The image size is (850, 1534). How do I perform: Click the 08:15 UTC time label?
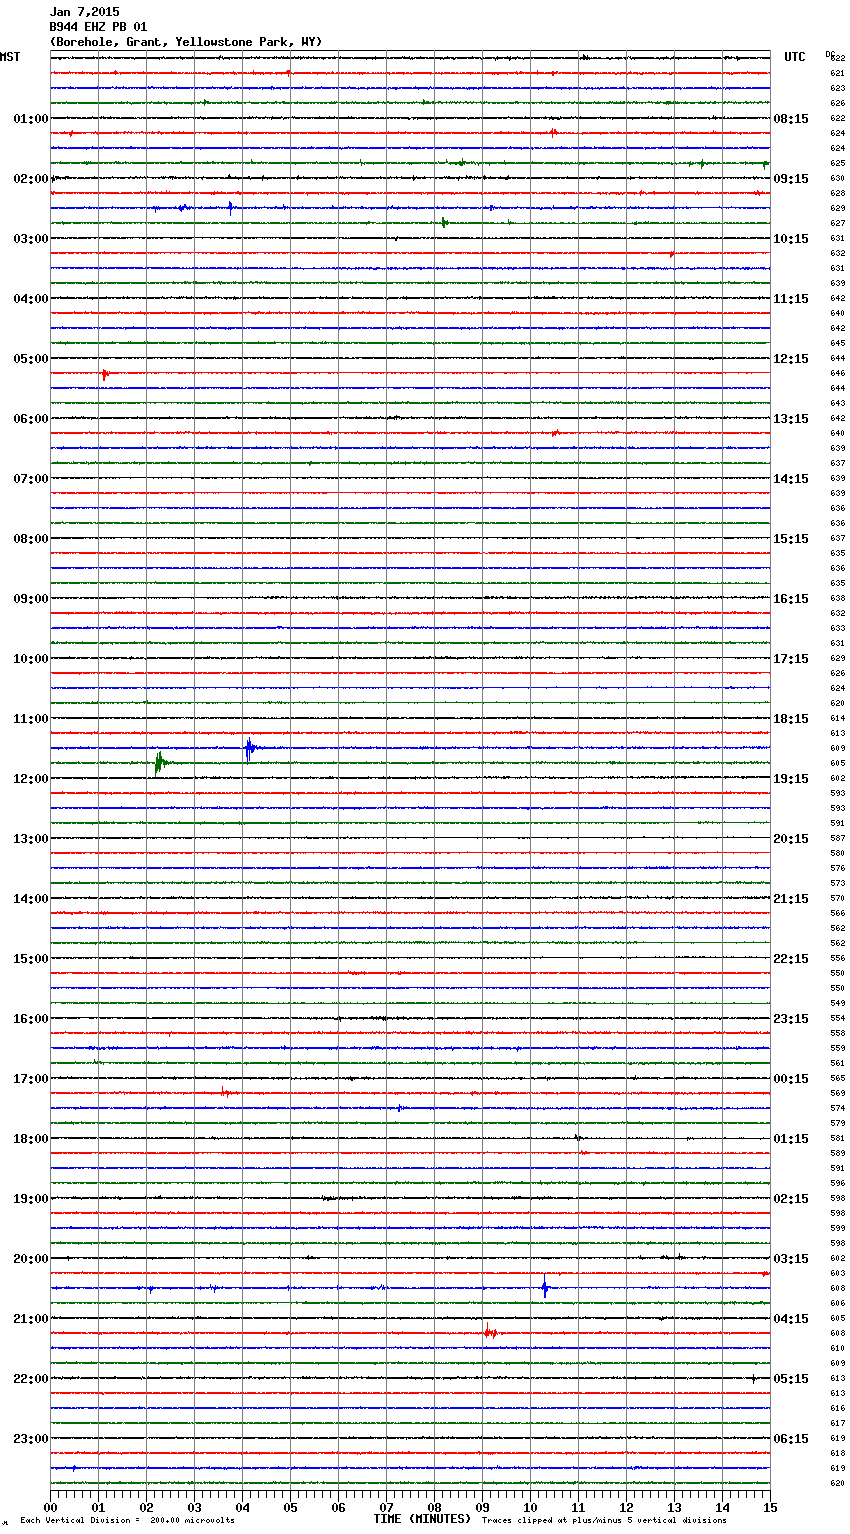pos(791,119)
